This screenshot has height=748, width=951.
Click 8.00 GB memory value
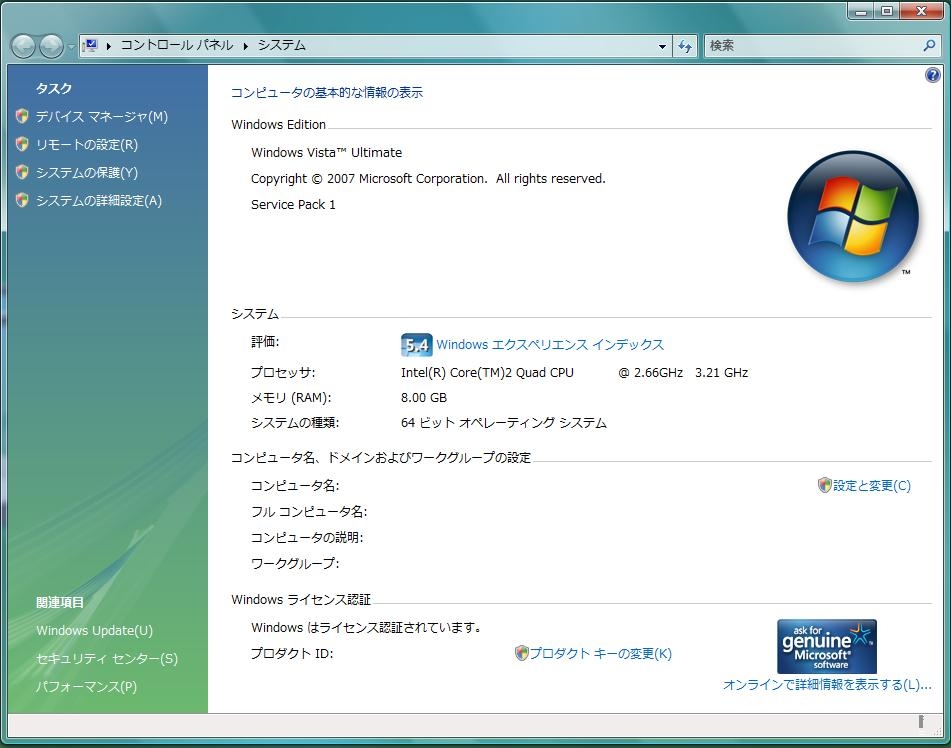click(424, 398)
